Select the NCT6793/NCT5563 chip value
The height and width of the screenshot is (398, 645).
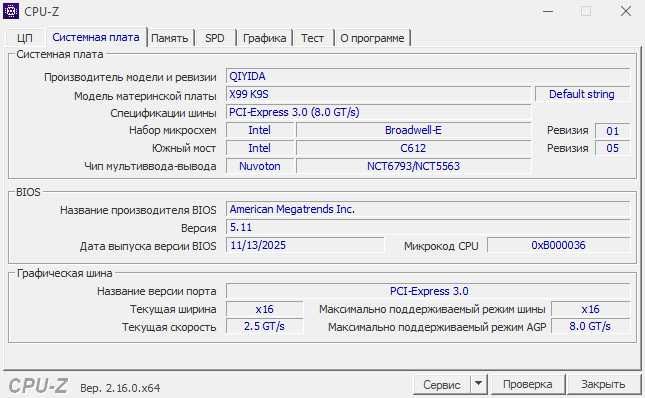pos(413,167)
